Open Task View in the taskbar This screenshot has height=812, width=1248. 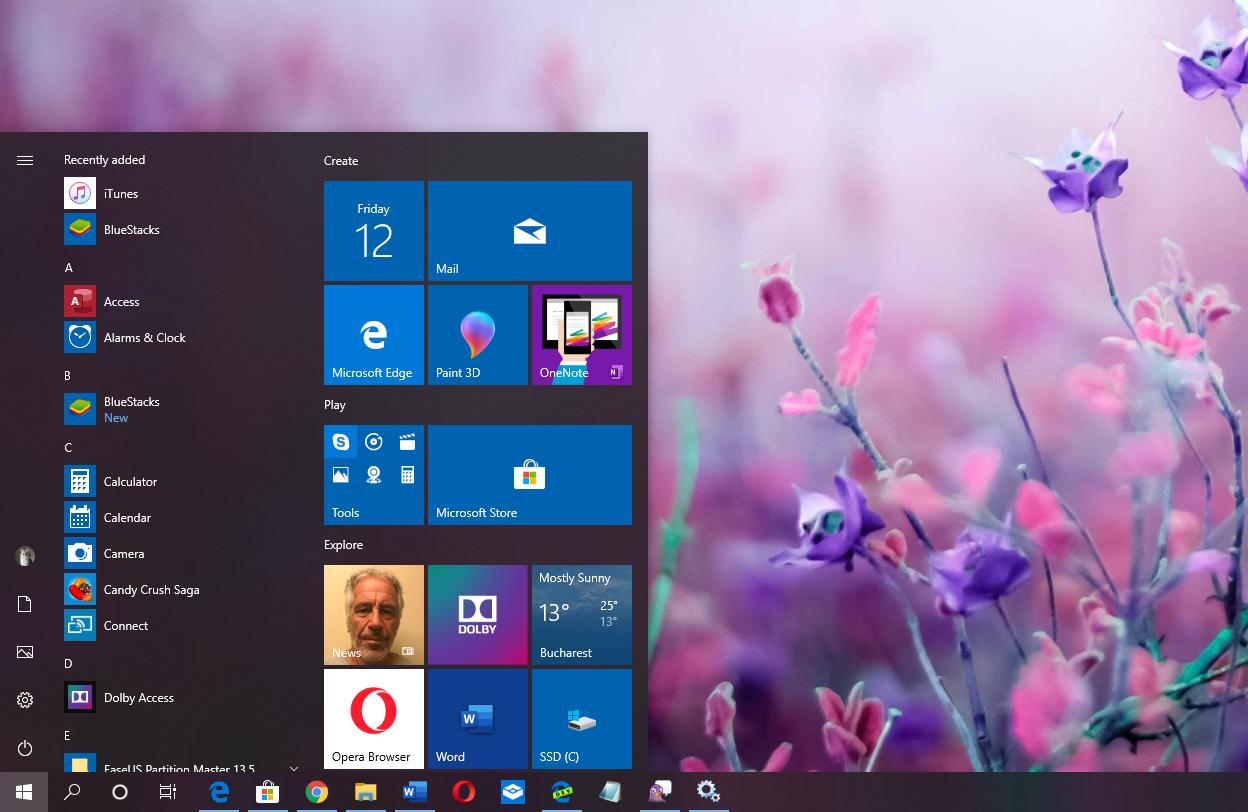[x=168, y=792]
